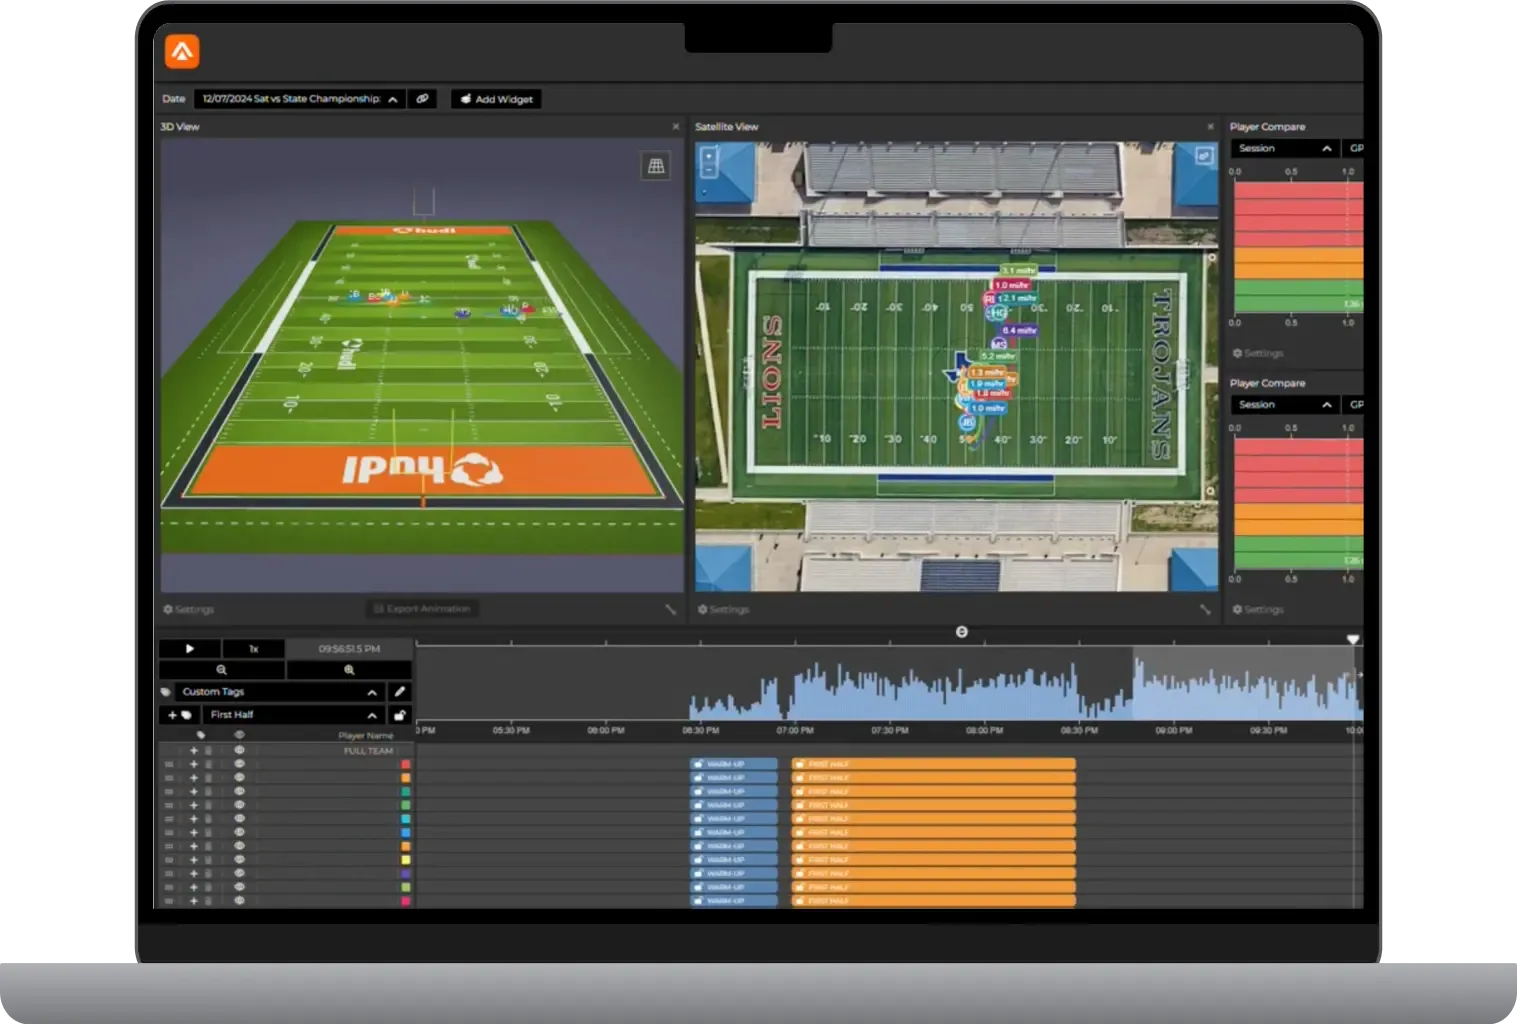Click the link icon beside the date selector
This screenshot has height=1025, width=1518.
pos(422,99)
